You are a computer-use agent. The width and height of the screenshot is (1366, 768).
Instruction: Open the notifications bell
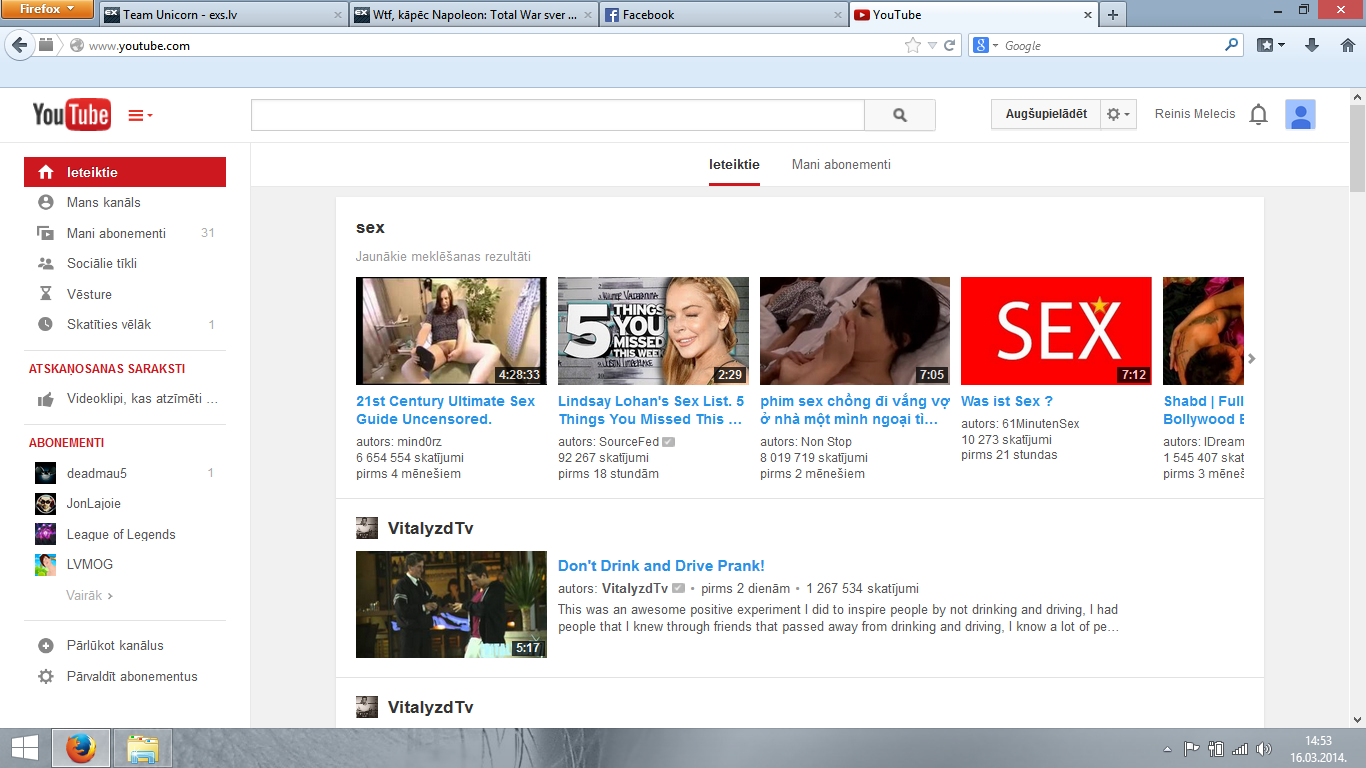(1259, 114)
